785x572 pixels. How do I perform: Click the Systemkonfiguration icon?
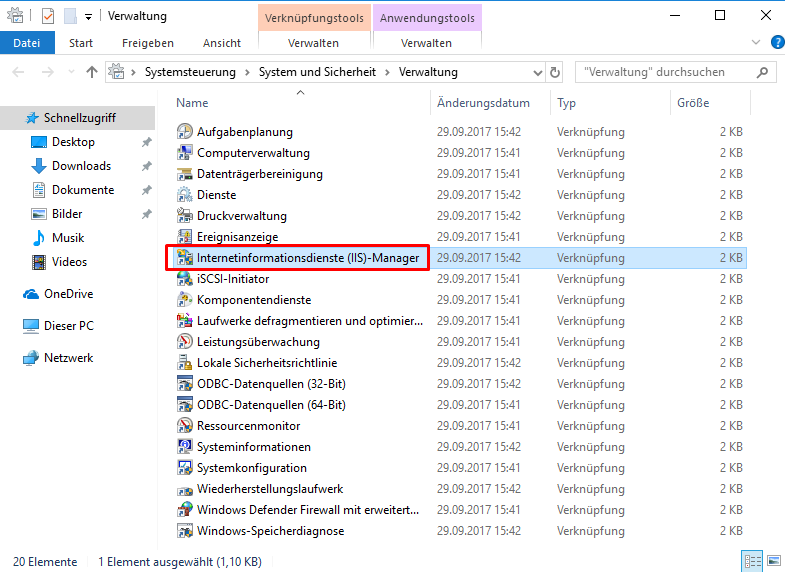tap(185, 468)
